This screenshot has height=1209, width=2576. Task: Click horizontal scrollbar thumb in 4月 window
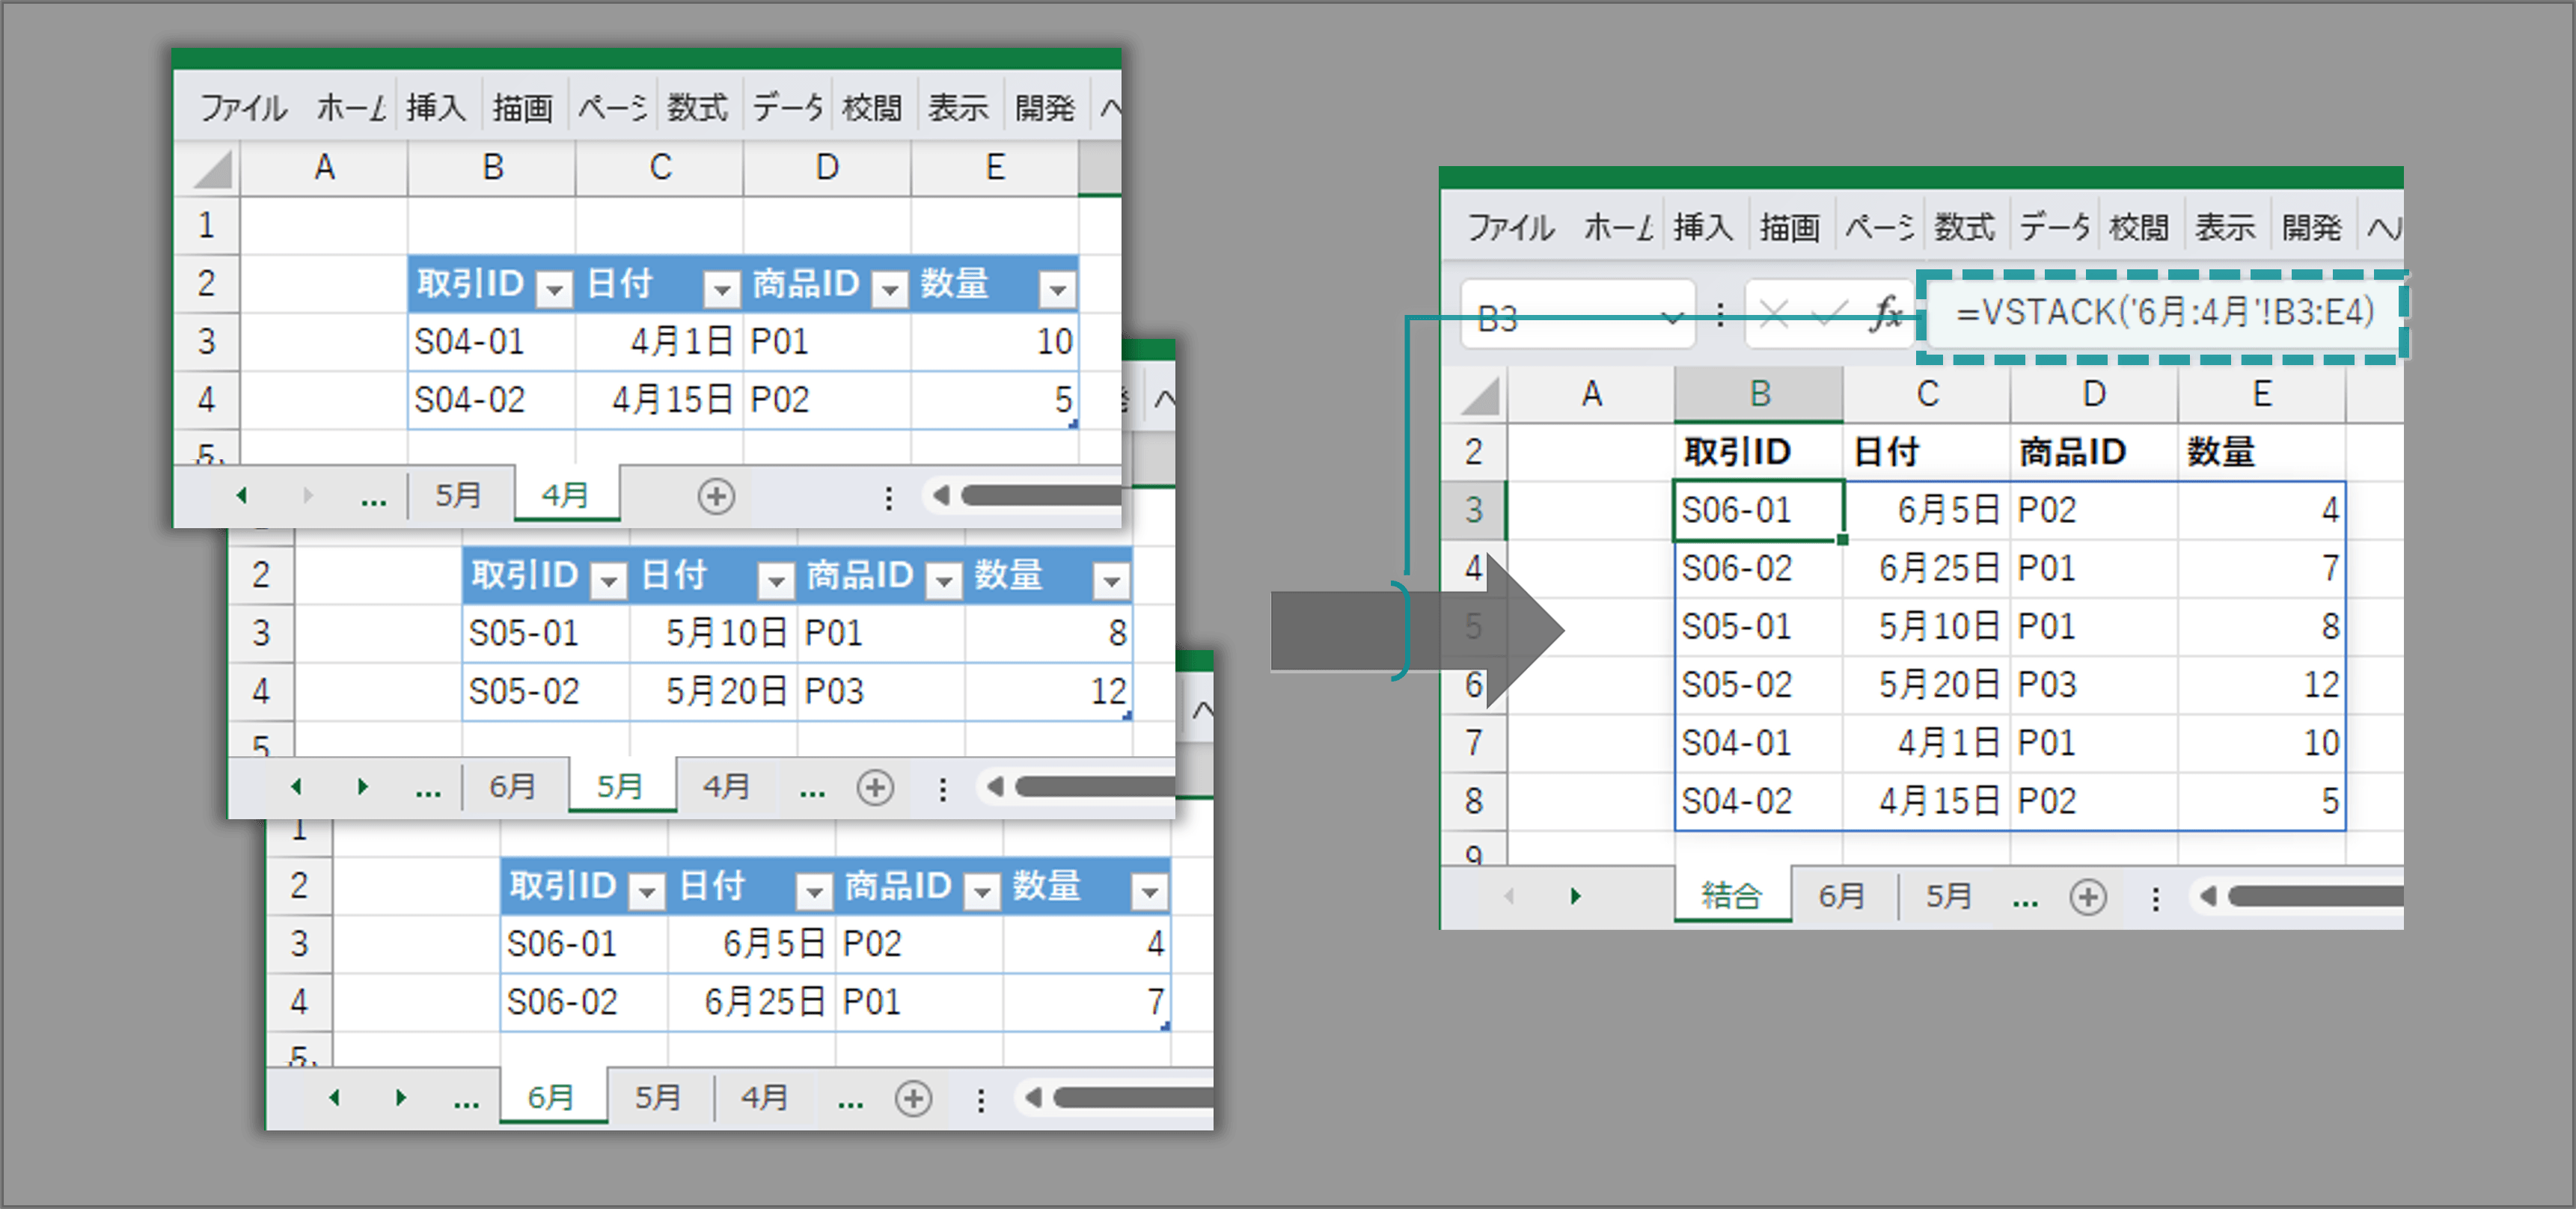1040,495
